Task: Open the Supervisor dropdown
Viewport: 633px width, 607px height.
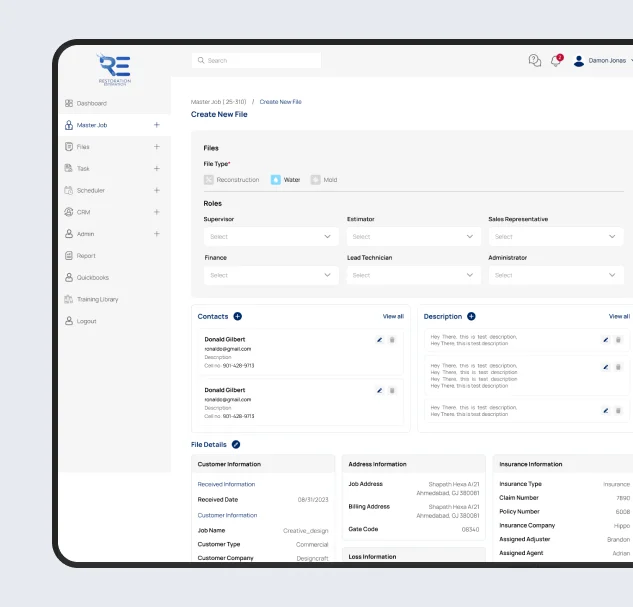Action: (x=271, y=237)
